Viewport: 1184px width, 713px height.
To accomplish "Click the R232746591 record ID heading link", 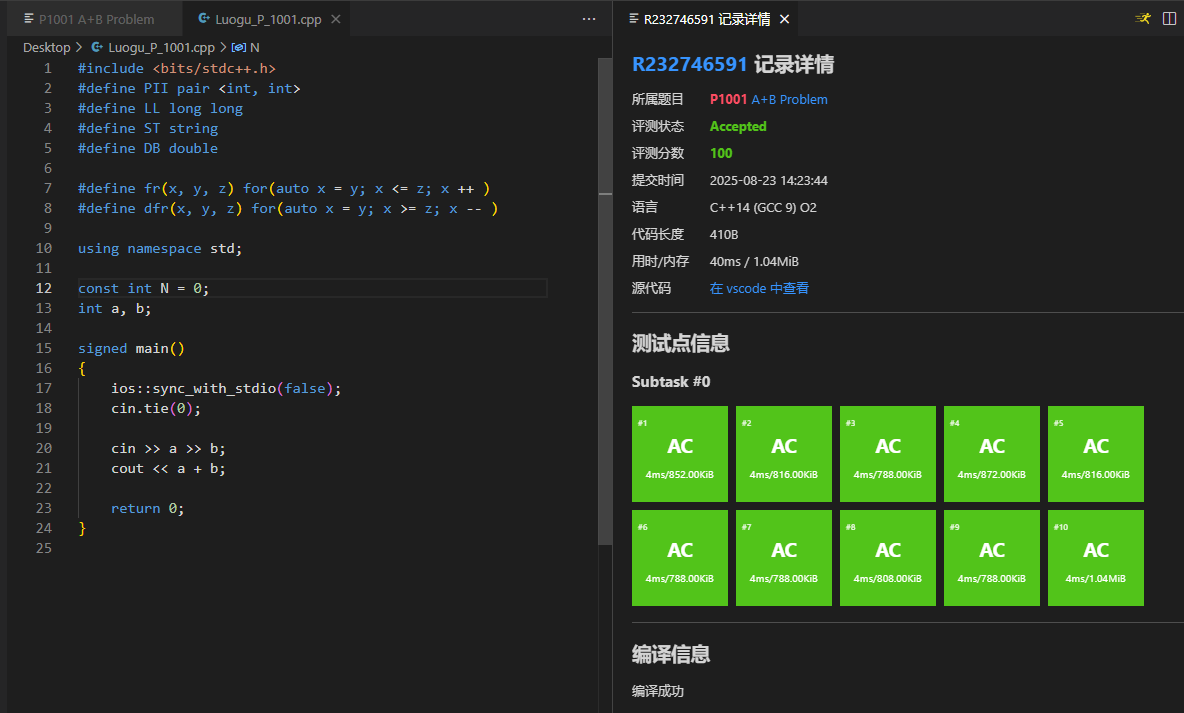I will coord(689,65).
